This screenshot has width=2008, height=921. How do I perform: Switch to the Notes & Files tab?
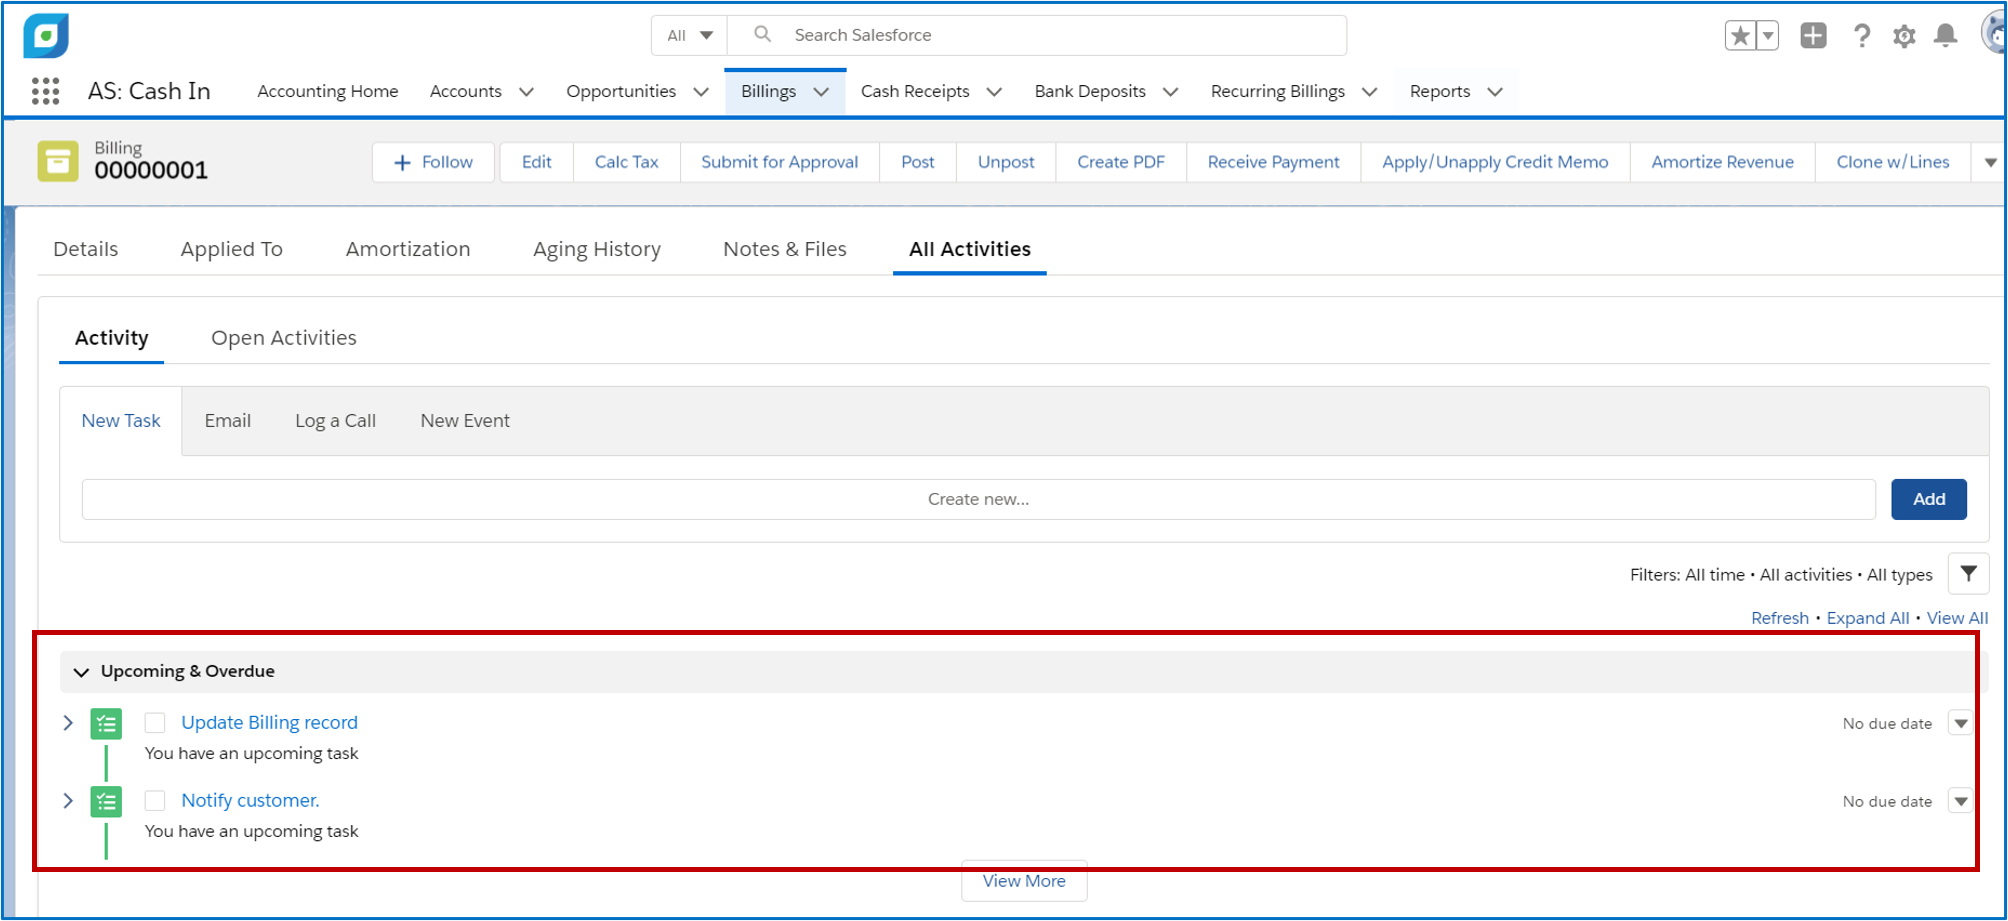[785, 249]
